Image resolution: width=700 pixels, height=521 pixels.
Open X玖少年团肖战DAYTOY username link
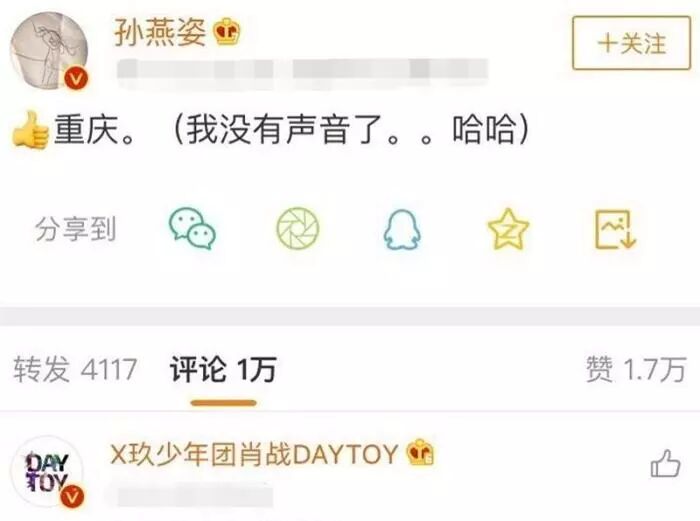254,454
